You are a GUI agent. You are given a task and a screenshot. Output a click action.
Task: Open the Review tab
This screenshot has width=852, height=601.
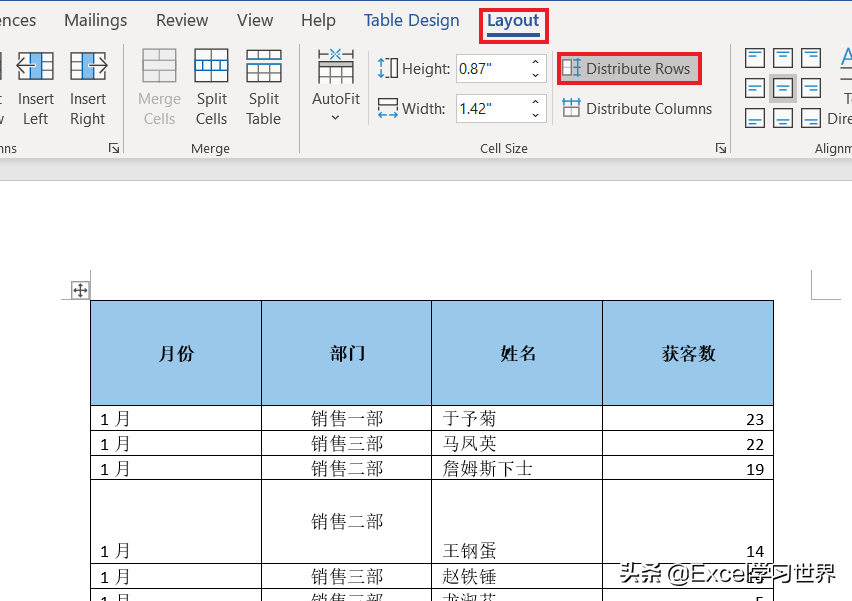pyautogui.click(x=182, y=21)
